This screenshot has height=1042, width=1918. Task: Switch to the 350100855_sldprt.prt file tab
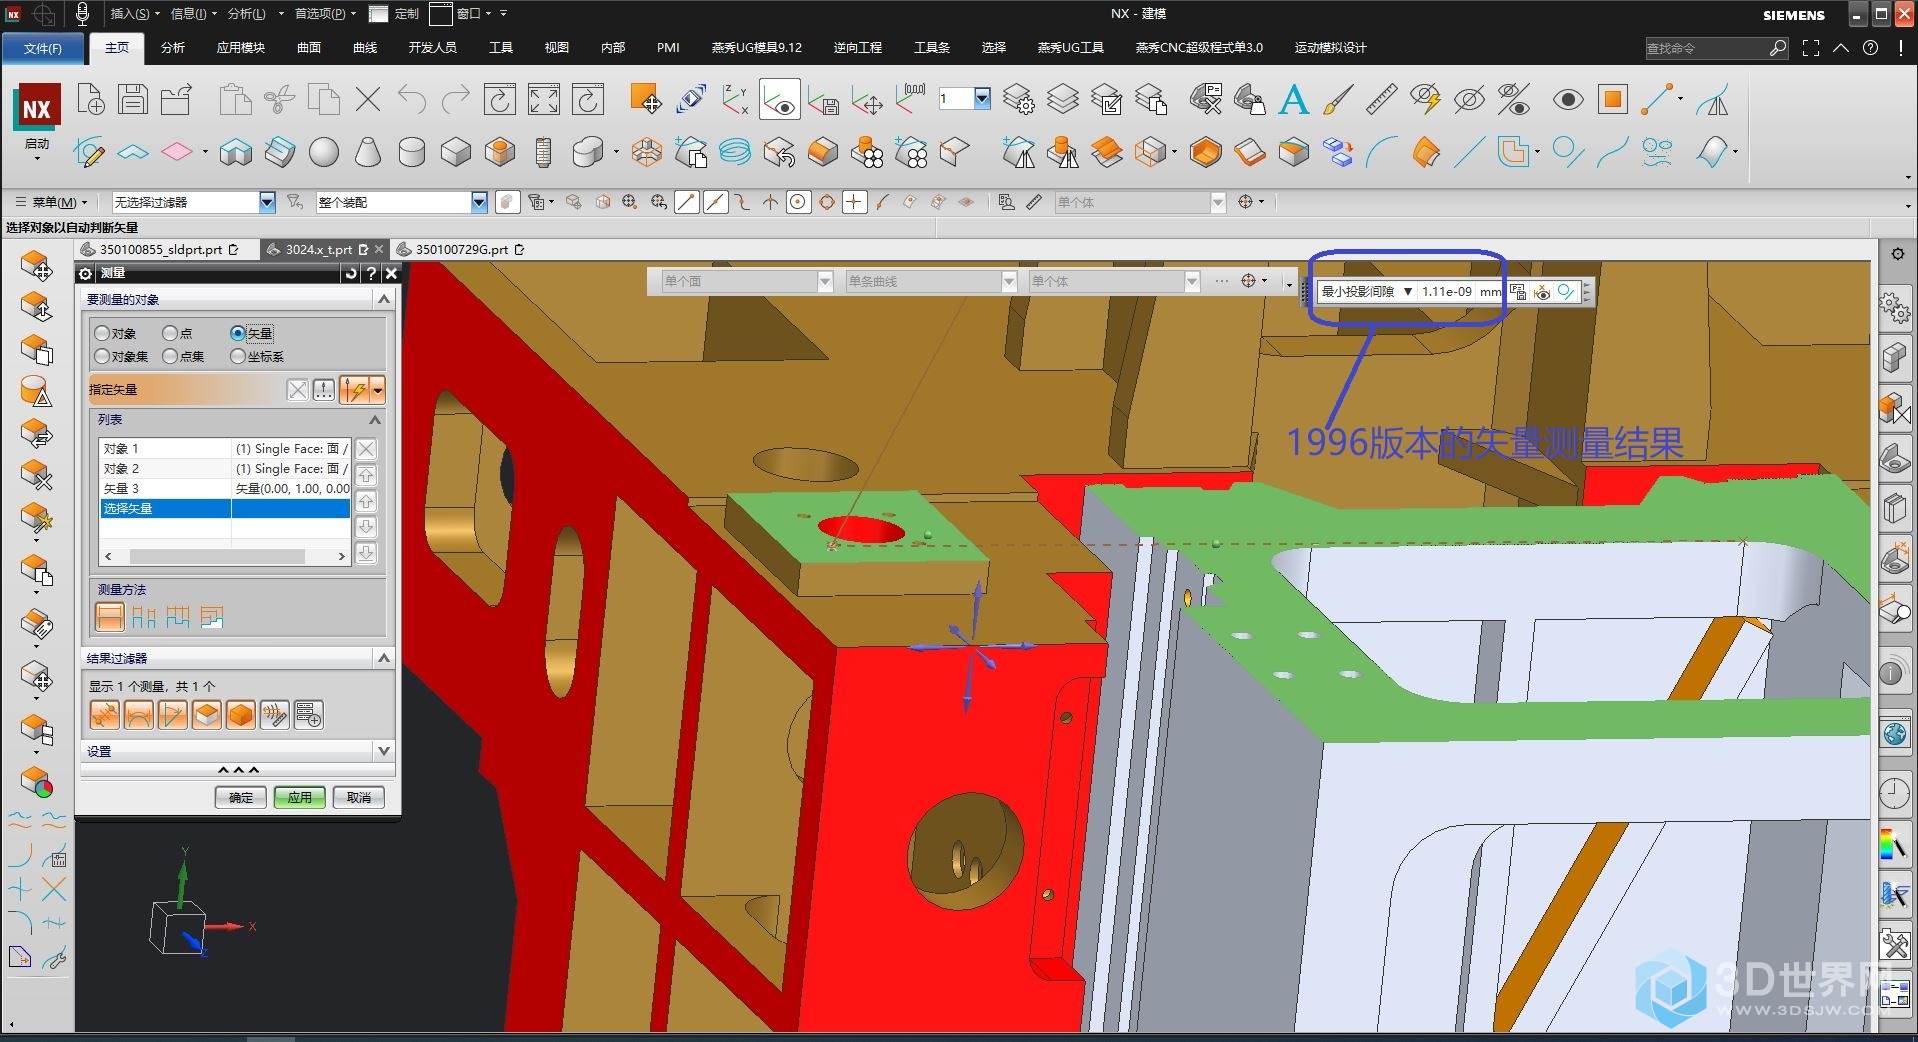tap(160, 250)
